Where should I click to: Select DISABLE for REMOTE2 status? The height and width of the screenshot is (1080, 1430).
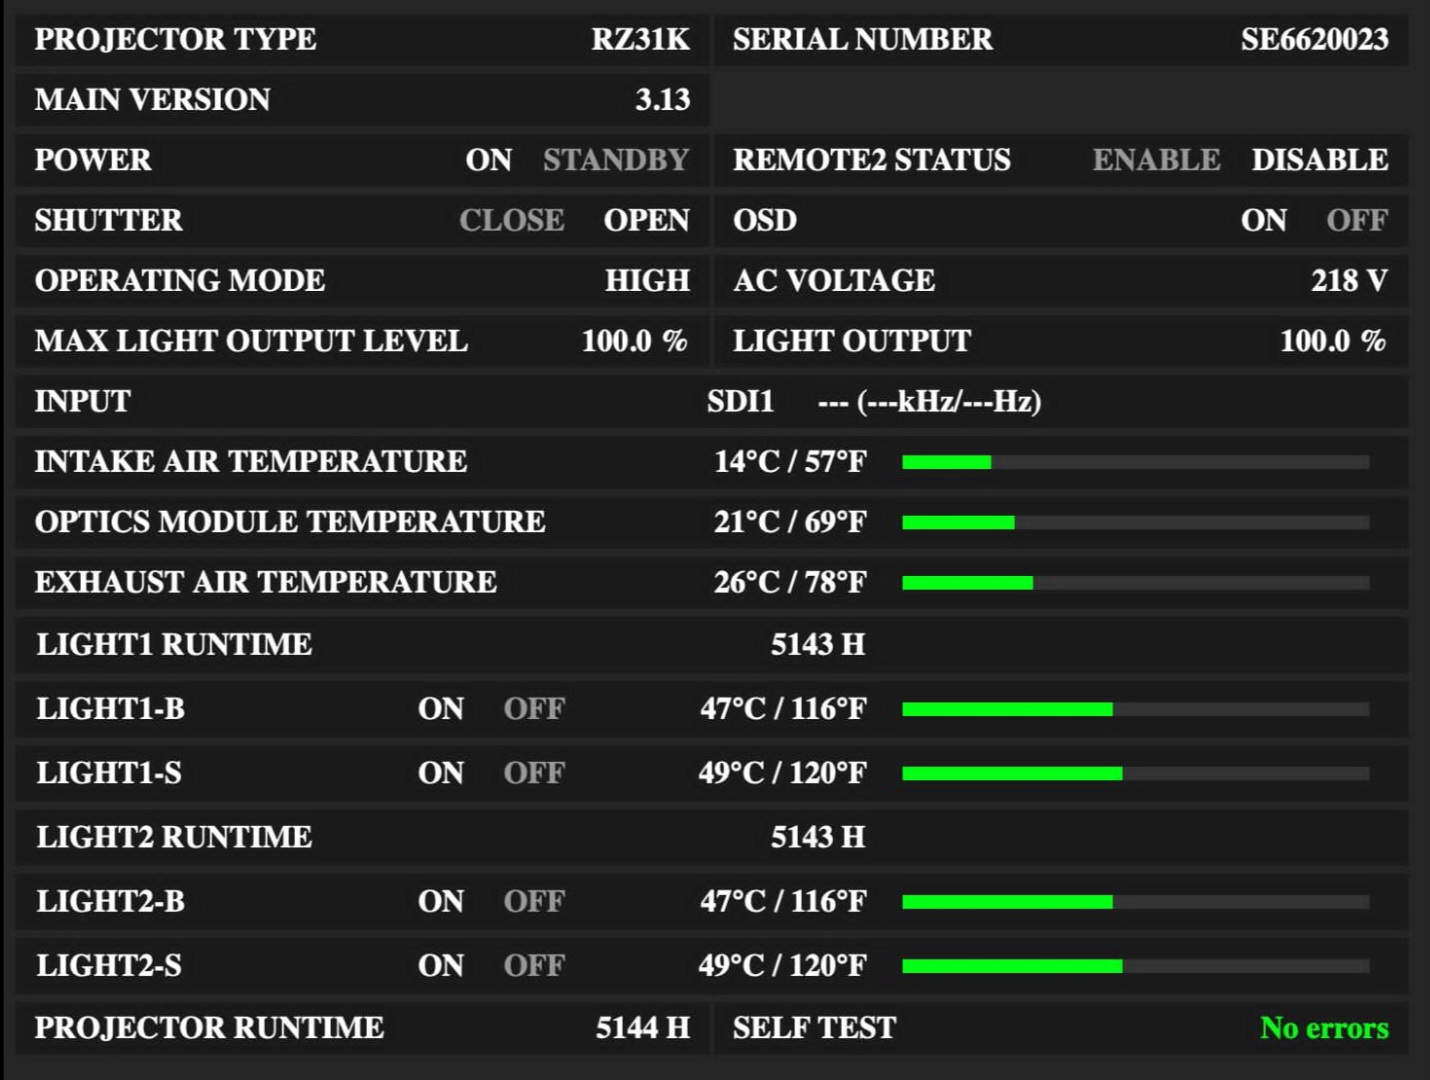tap(1319, 160)
